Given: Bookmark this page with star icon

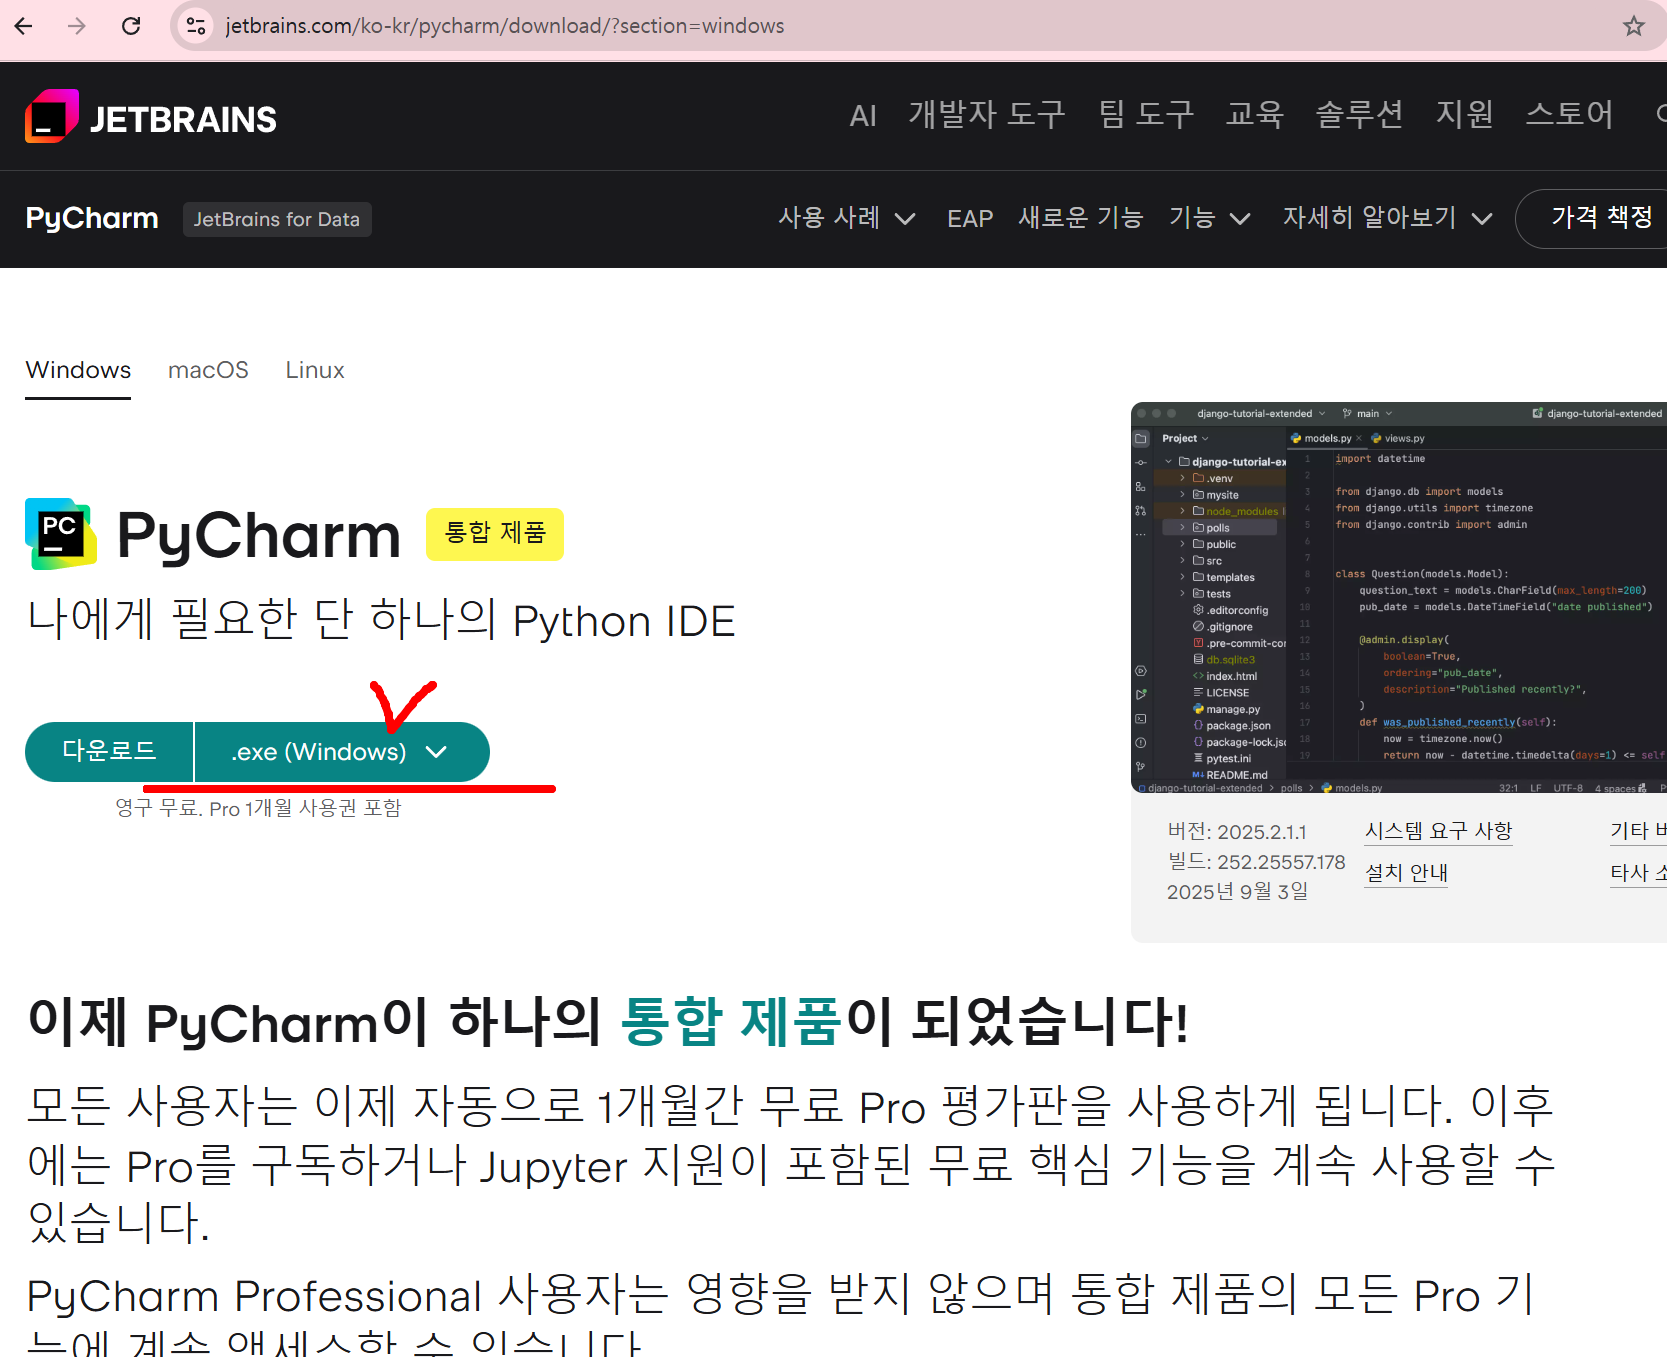Looking at the screenshot, I should click(x=1634, y=26).
